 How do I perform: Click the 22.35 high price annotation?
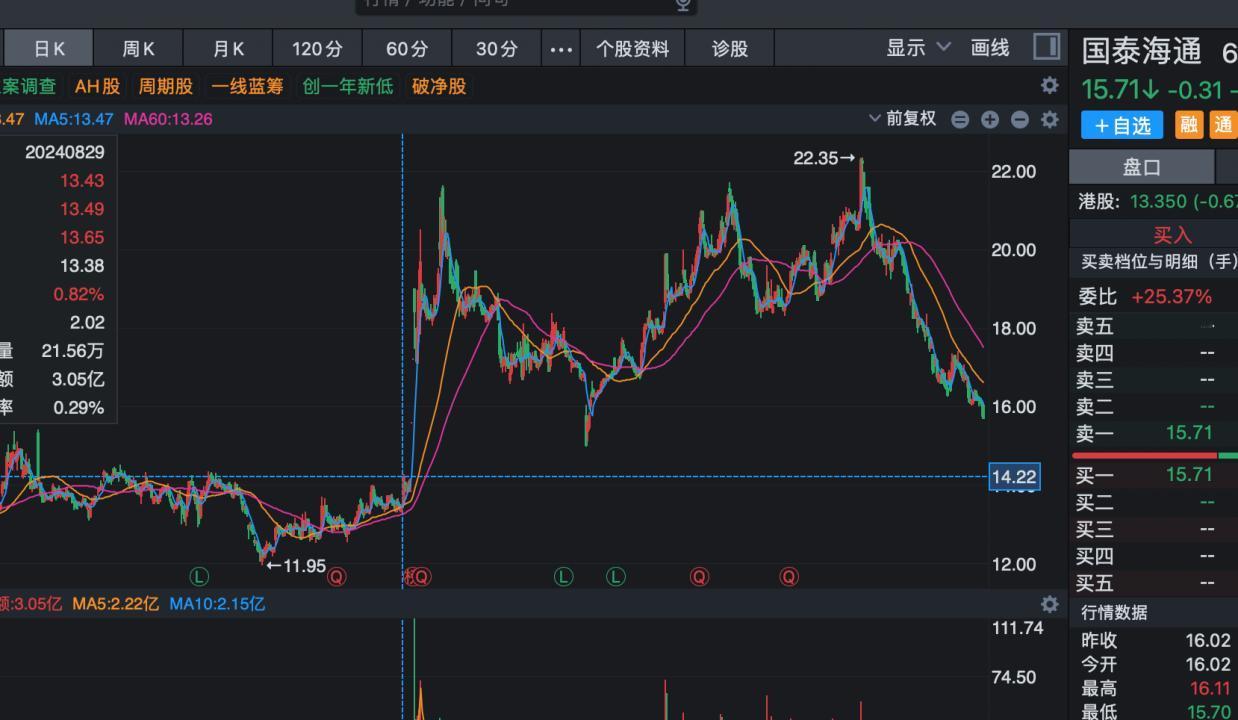pos(824,158)
